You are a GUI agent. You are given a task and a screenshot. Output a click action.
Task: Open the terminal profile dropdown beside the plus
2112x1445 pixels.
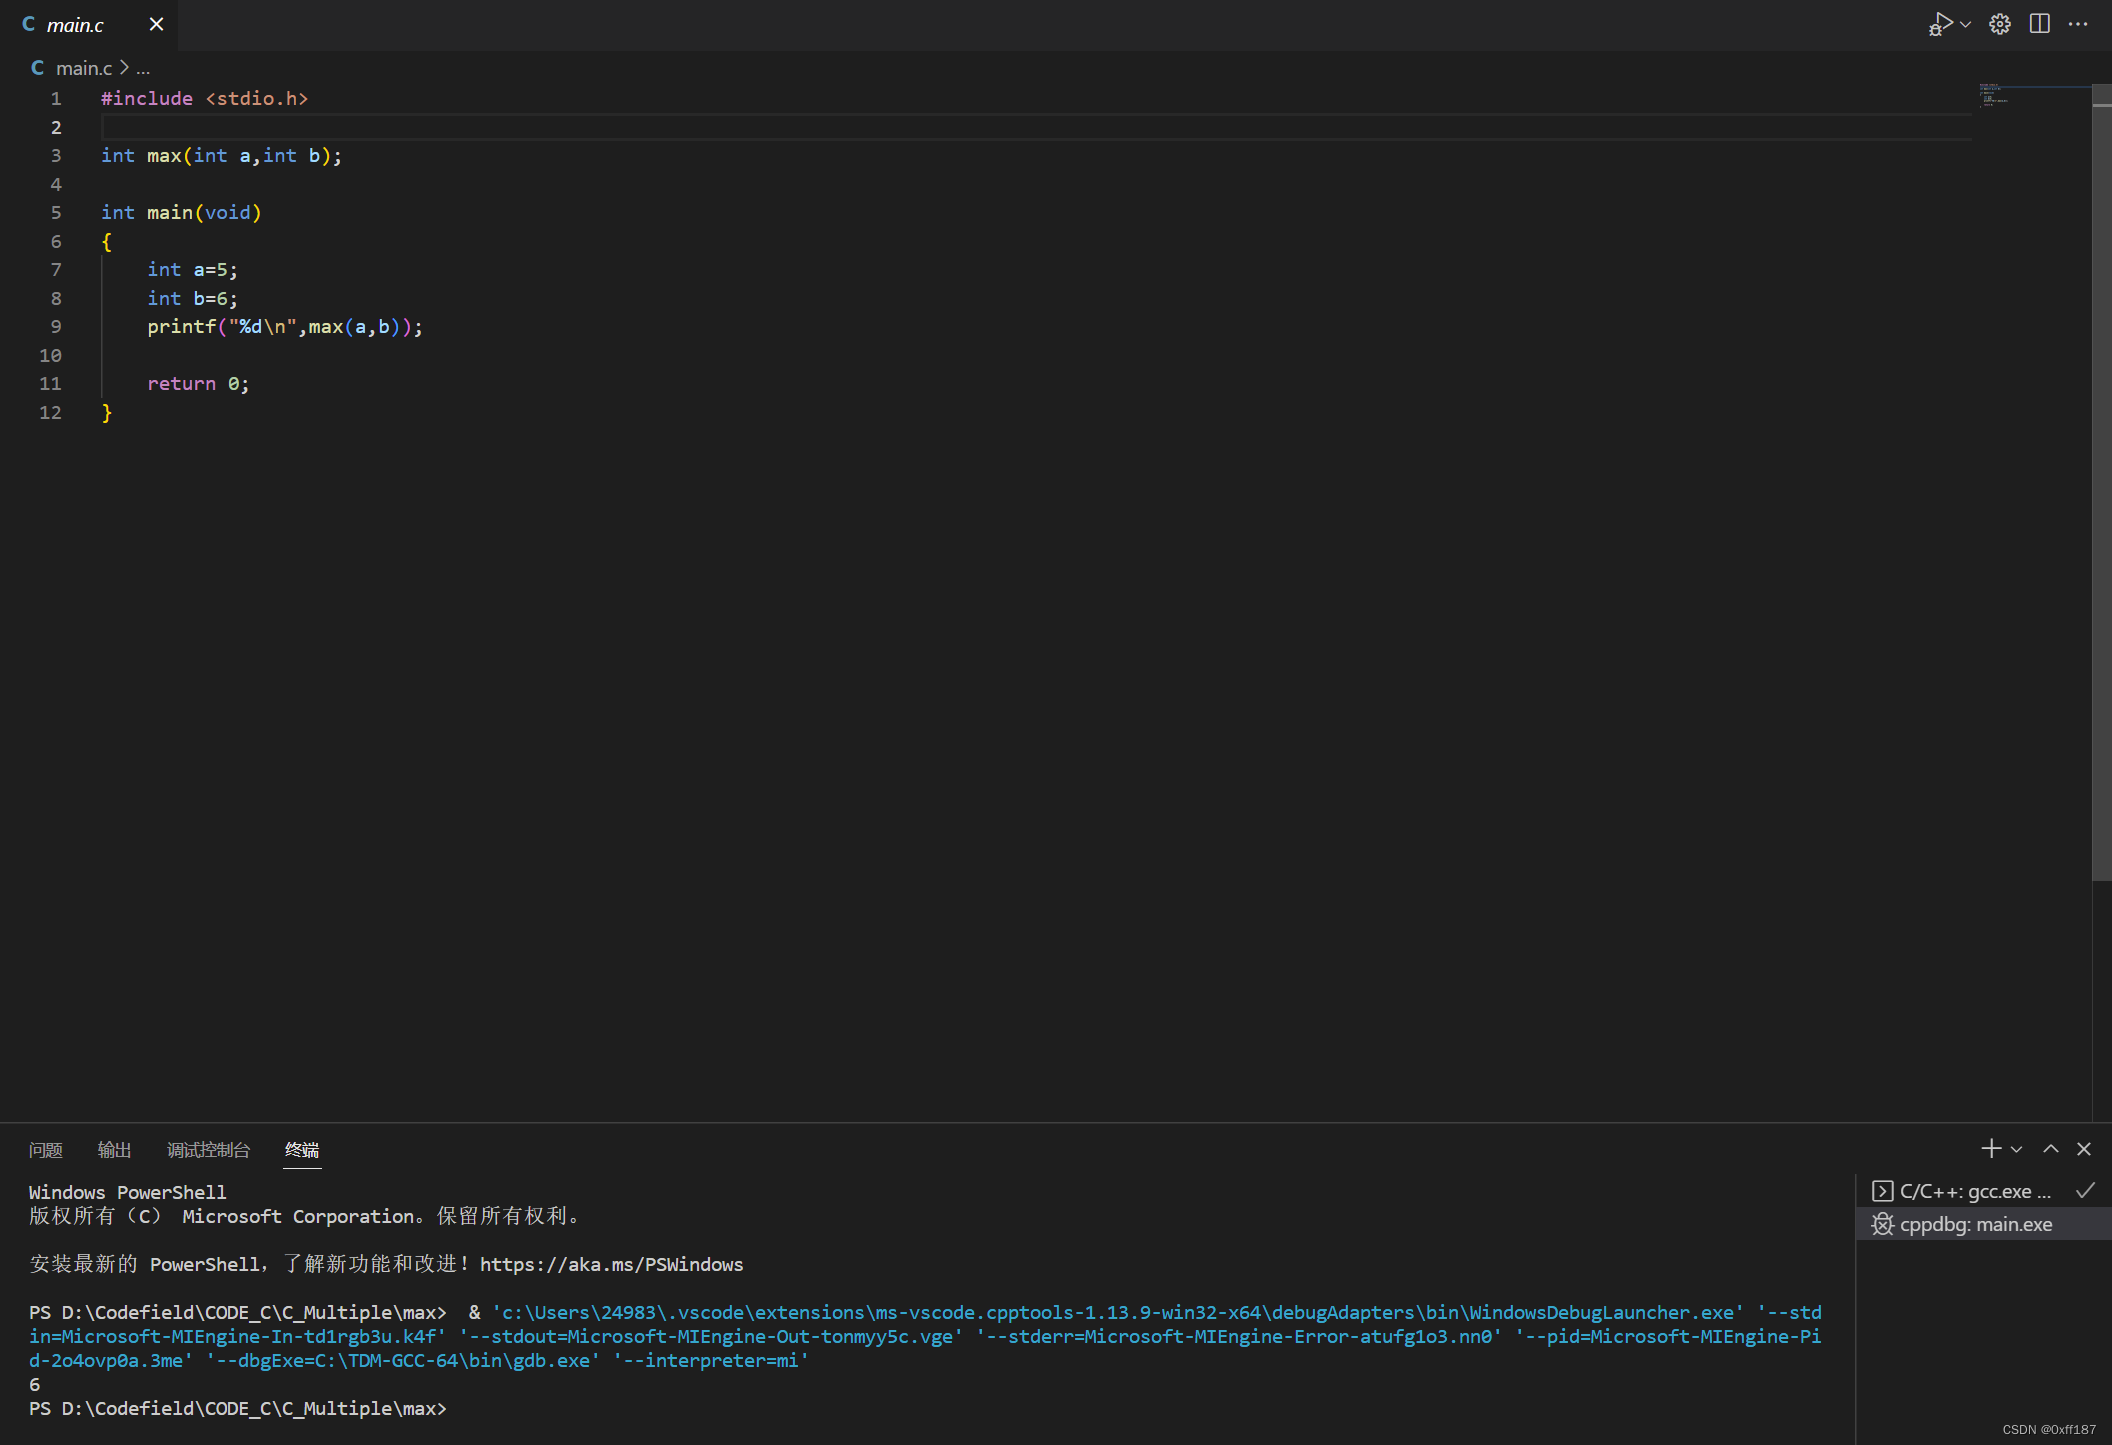(2016, 1149)
